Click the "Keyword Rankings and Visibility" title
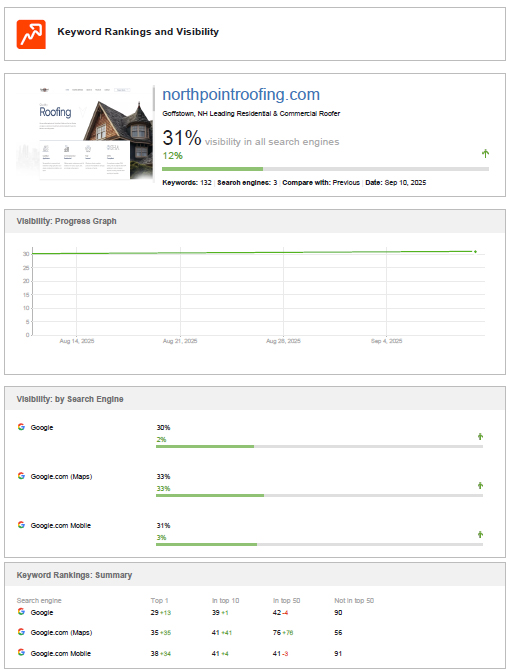Image resolution: width=510 pixels, height=669 pixels. 138,32
